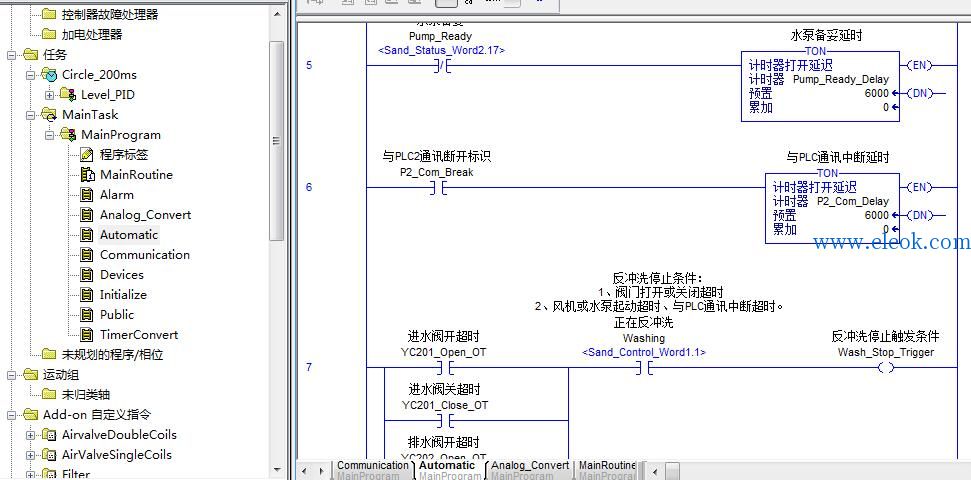Viewport: 971px width, 480px height.
Task: Click accumulated value 0 of Pump_Ready_Delay
Action: tap(886, 108)
